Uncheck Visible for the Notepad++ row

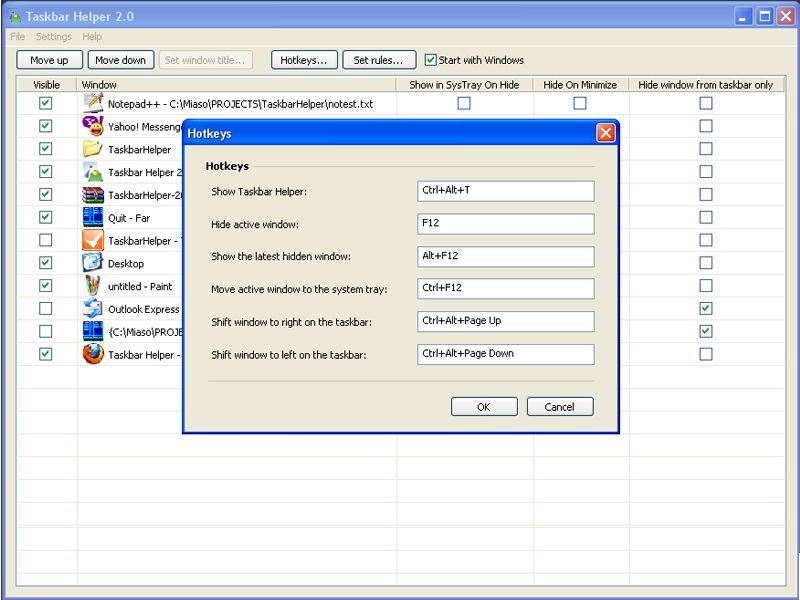tap(46, 103)
